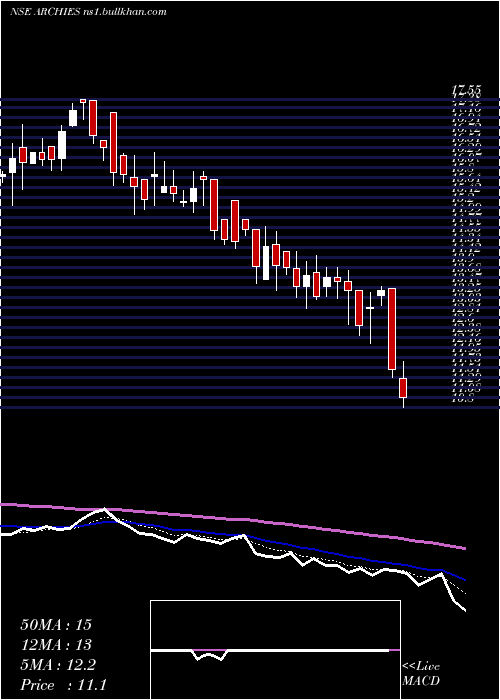The height and width of the screenshot is (700, 500).
Task: Click the 50MA : 15 label
Action: click(x=56, y=625)
